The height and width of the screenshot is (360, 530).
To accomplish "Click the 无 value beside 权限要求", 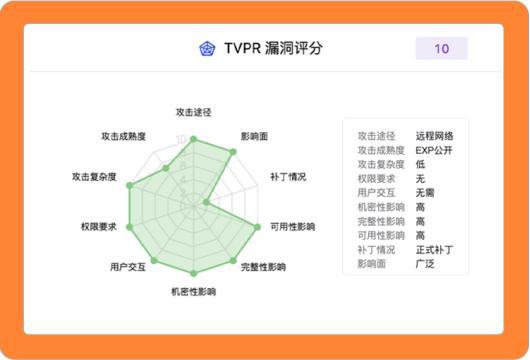I will (420, 178).
